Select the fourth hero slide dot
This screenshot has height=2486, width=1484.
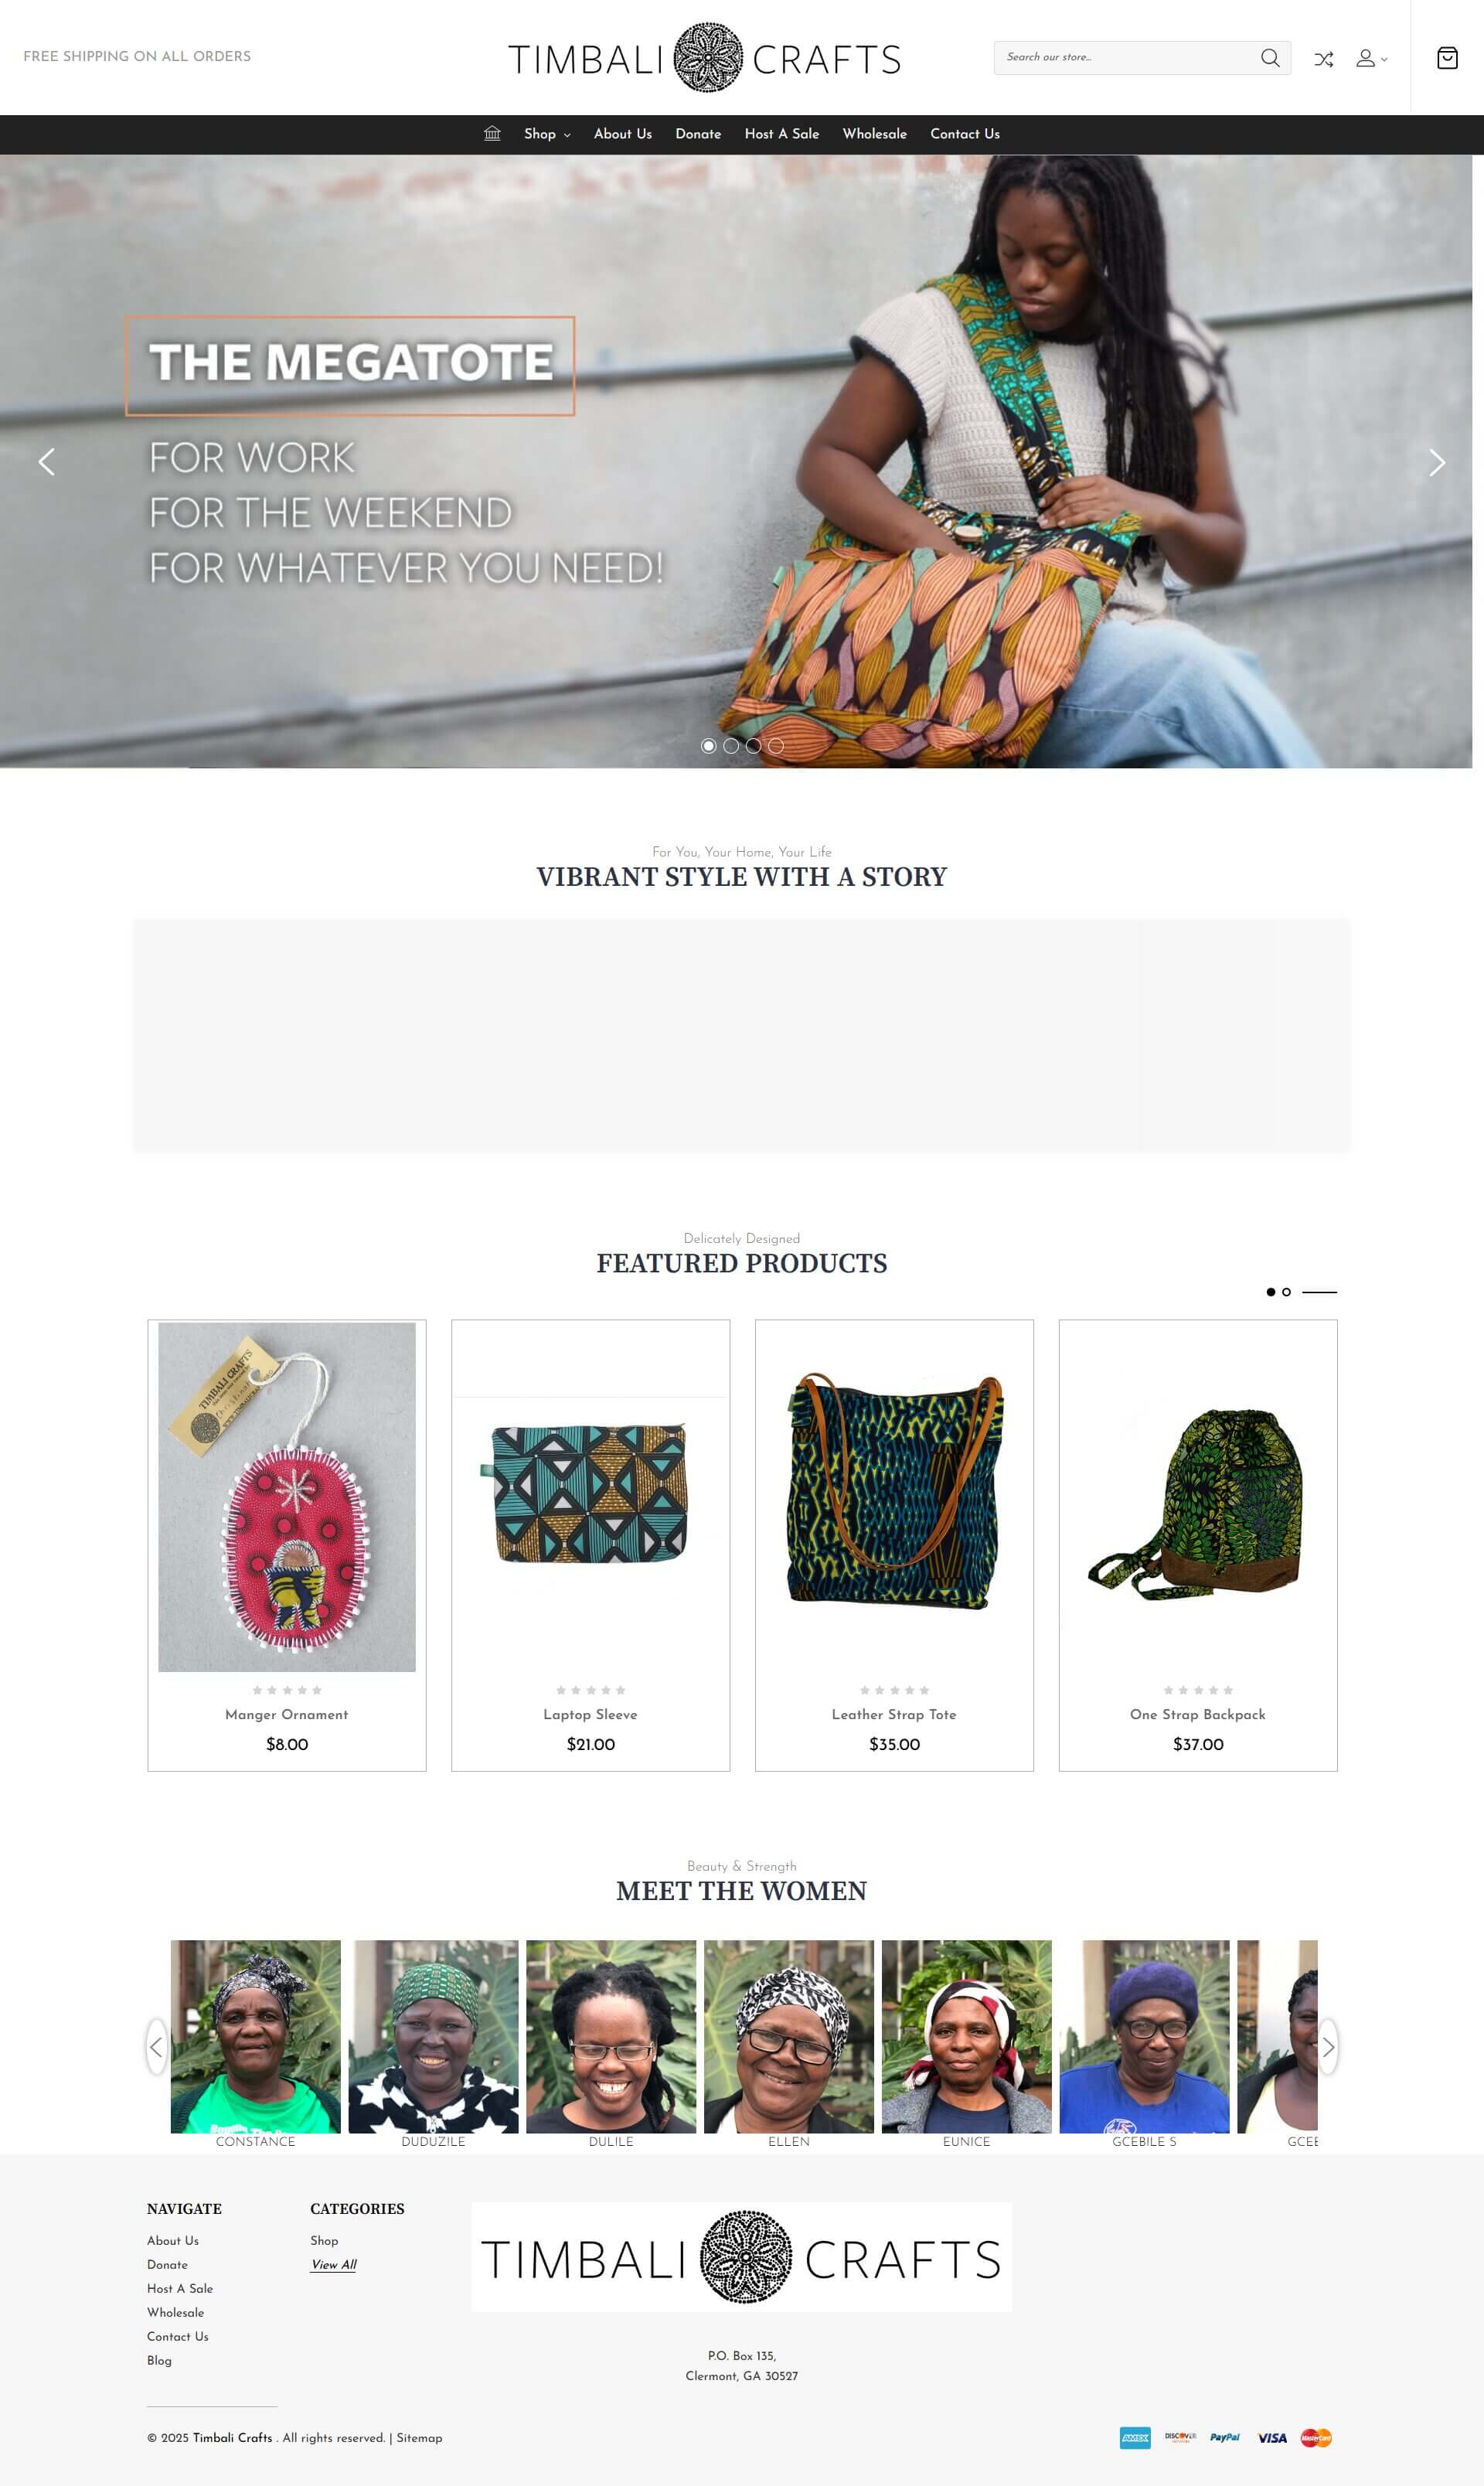point(776,745)
